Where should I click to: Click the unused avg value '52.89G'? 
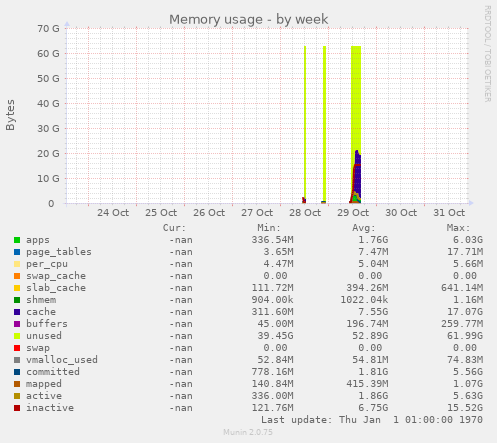[x=370, y=336]
